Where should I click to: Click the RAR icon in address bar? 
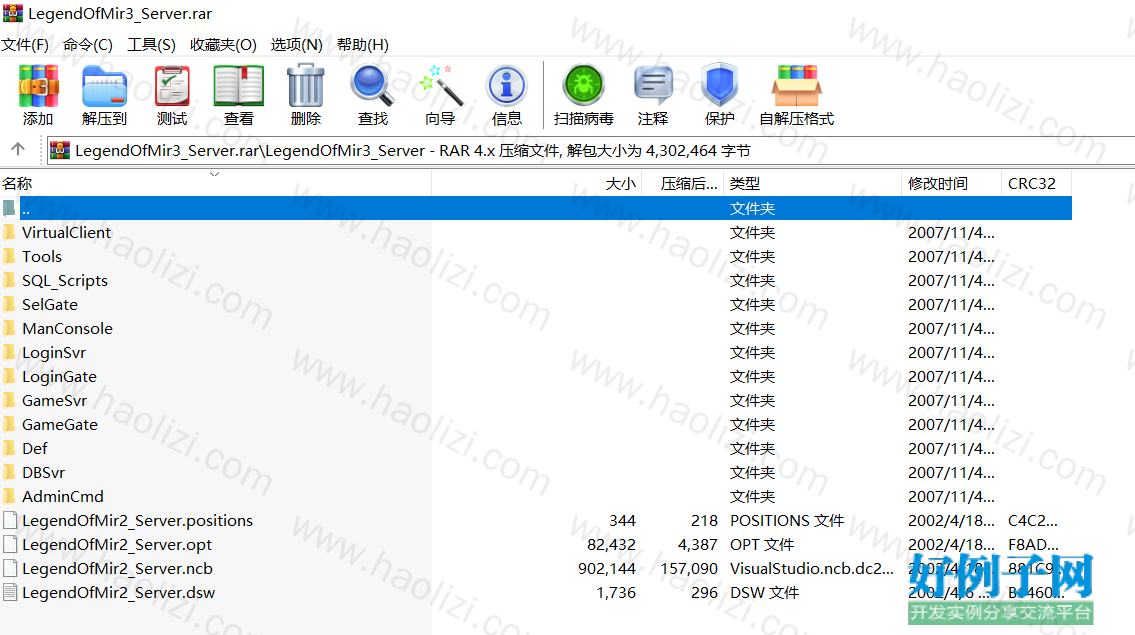[x=60, y=150]
